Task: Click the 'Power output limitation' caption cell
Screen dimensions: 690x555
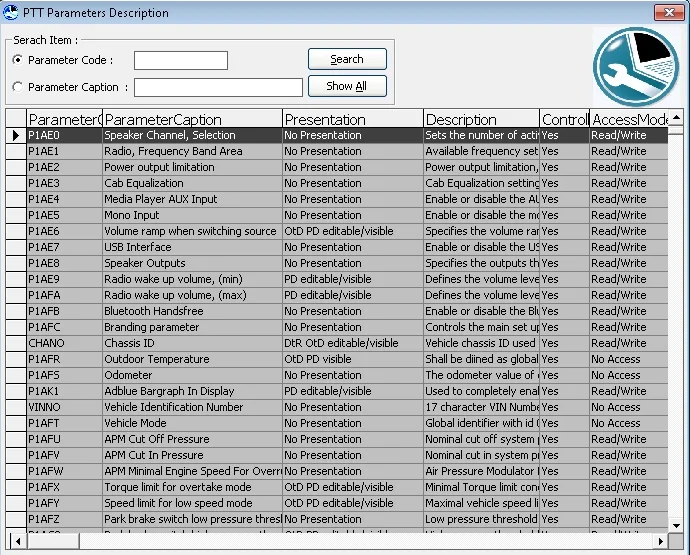Action: [192, 167]
